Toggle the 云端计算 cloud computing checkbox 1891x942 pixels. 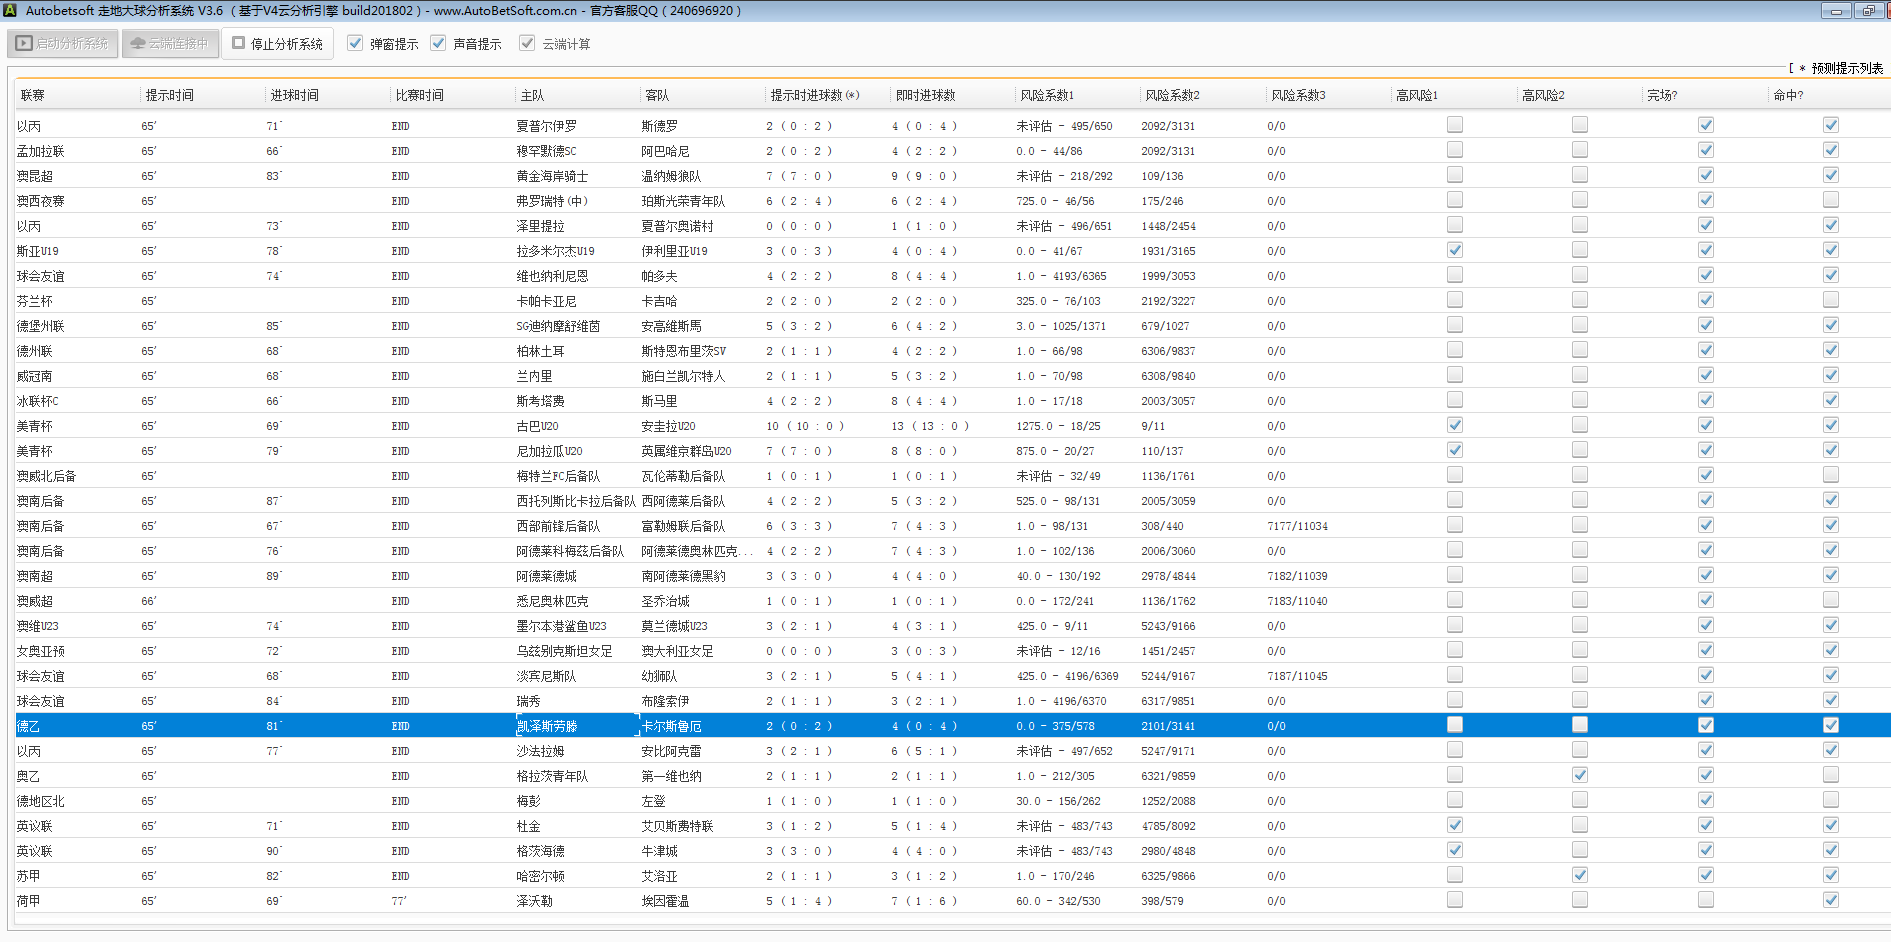[x=527, y=43]
